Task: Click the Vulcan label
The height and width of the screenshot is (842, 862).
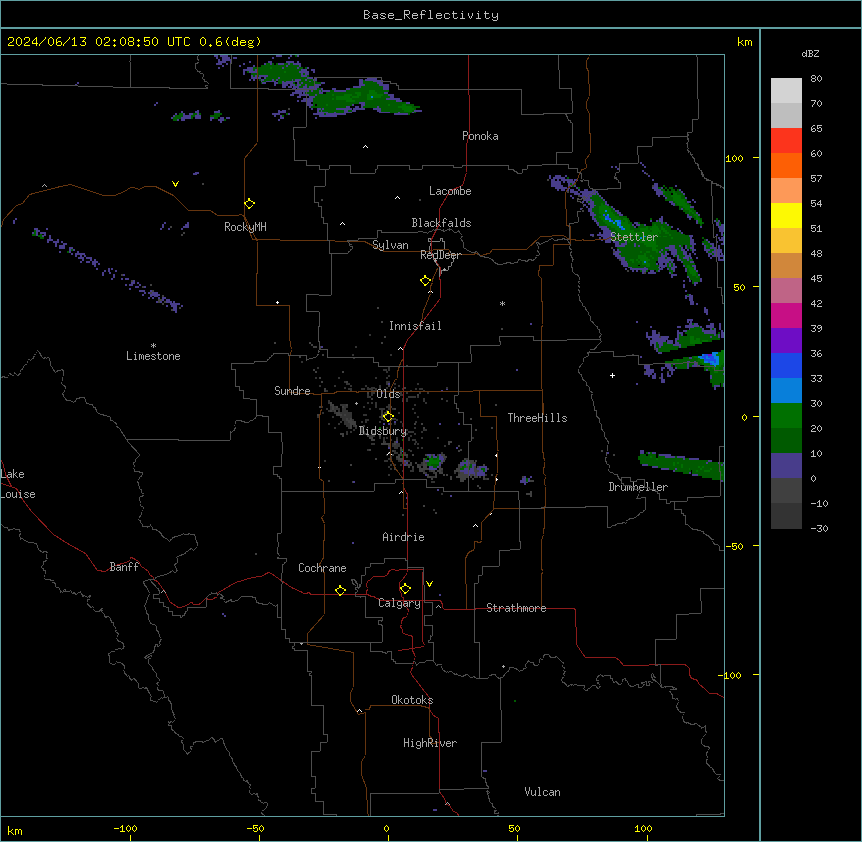Action: [x=542, y=792]
